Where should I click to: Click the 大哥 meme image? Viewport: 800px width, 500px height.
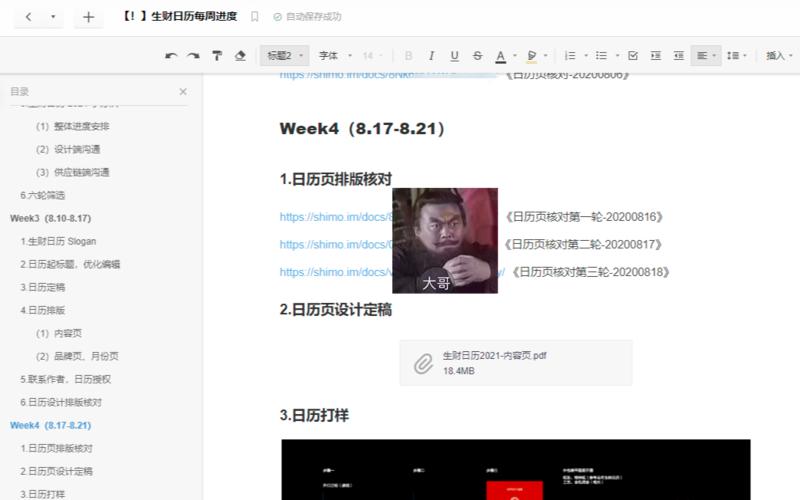point(445,241)
